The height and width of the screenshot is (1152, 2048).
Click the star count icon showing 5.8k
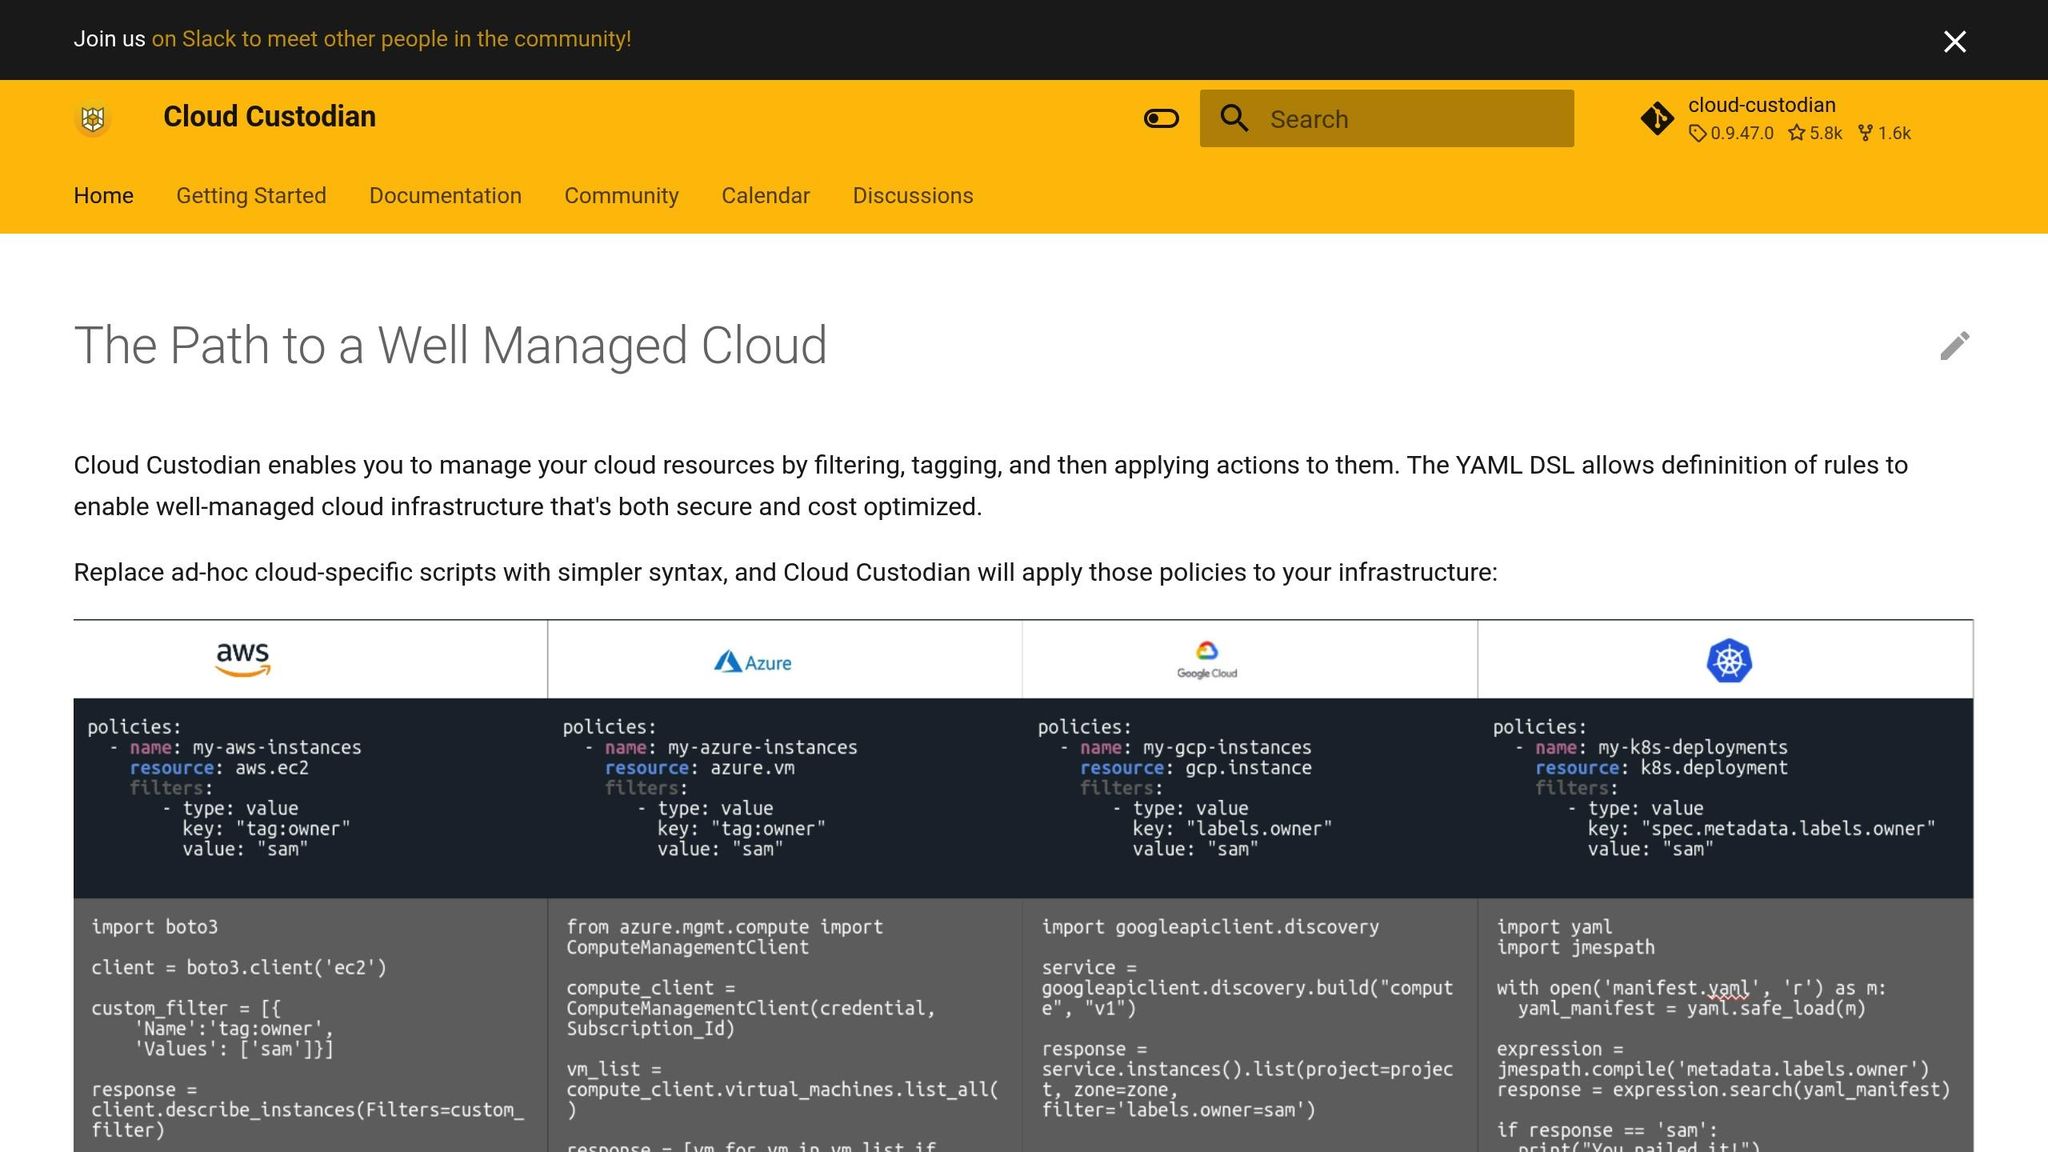tap(1798, 132)
